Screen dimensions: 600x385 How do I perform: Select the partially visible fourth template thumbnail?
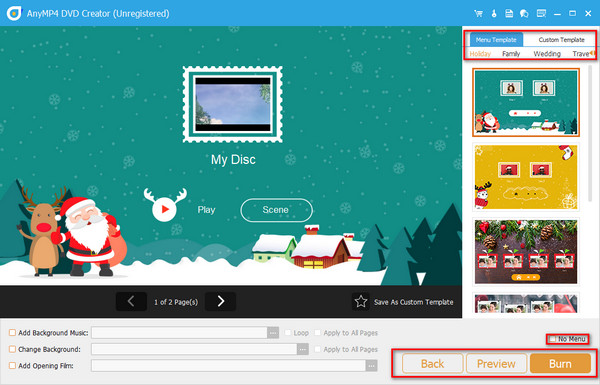[x=526, y=303]
